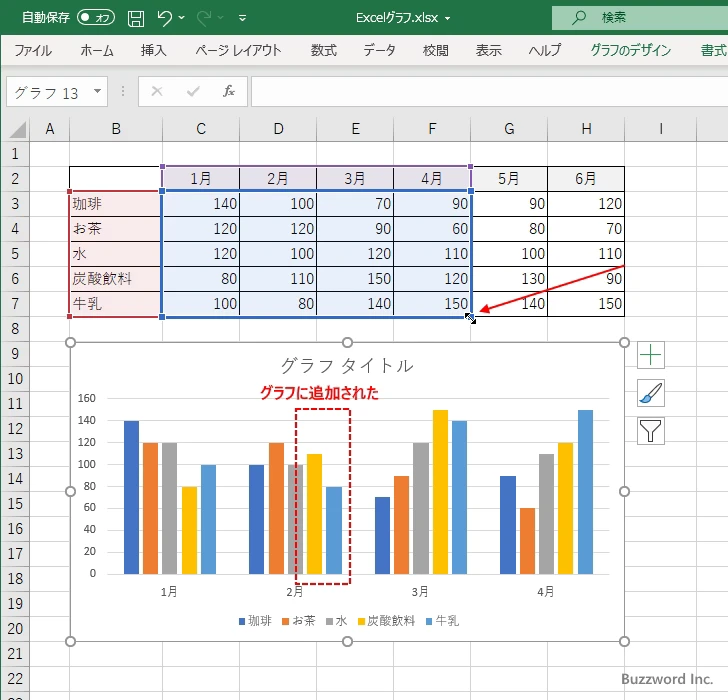728x700 pixels.
Task: Click the Redo arrow icon
Action: tap(204, 18)
